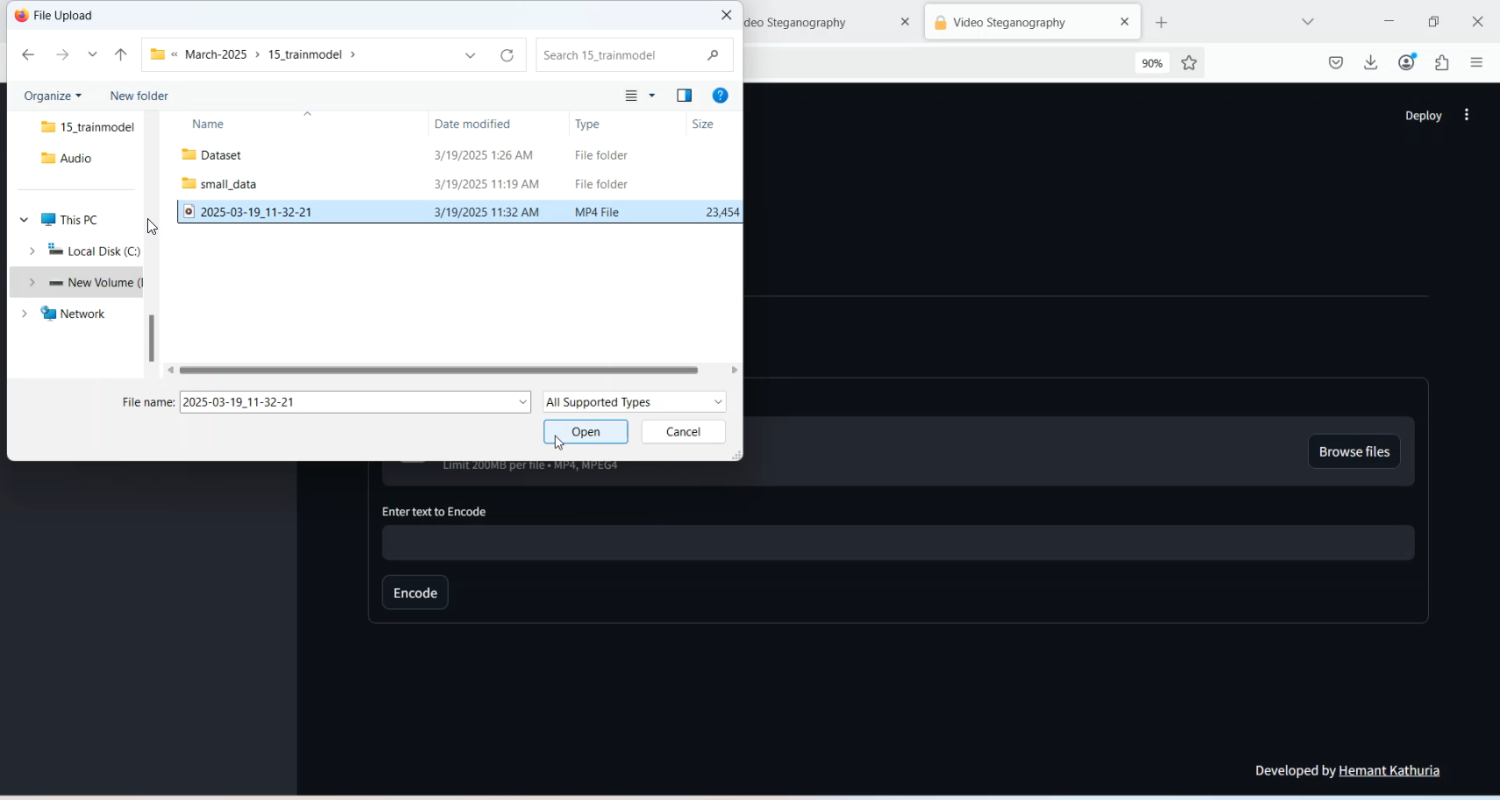Open the change view layout dropdown
The image size is (1500, 800).
click(x=652, y=96)
